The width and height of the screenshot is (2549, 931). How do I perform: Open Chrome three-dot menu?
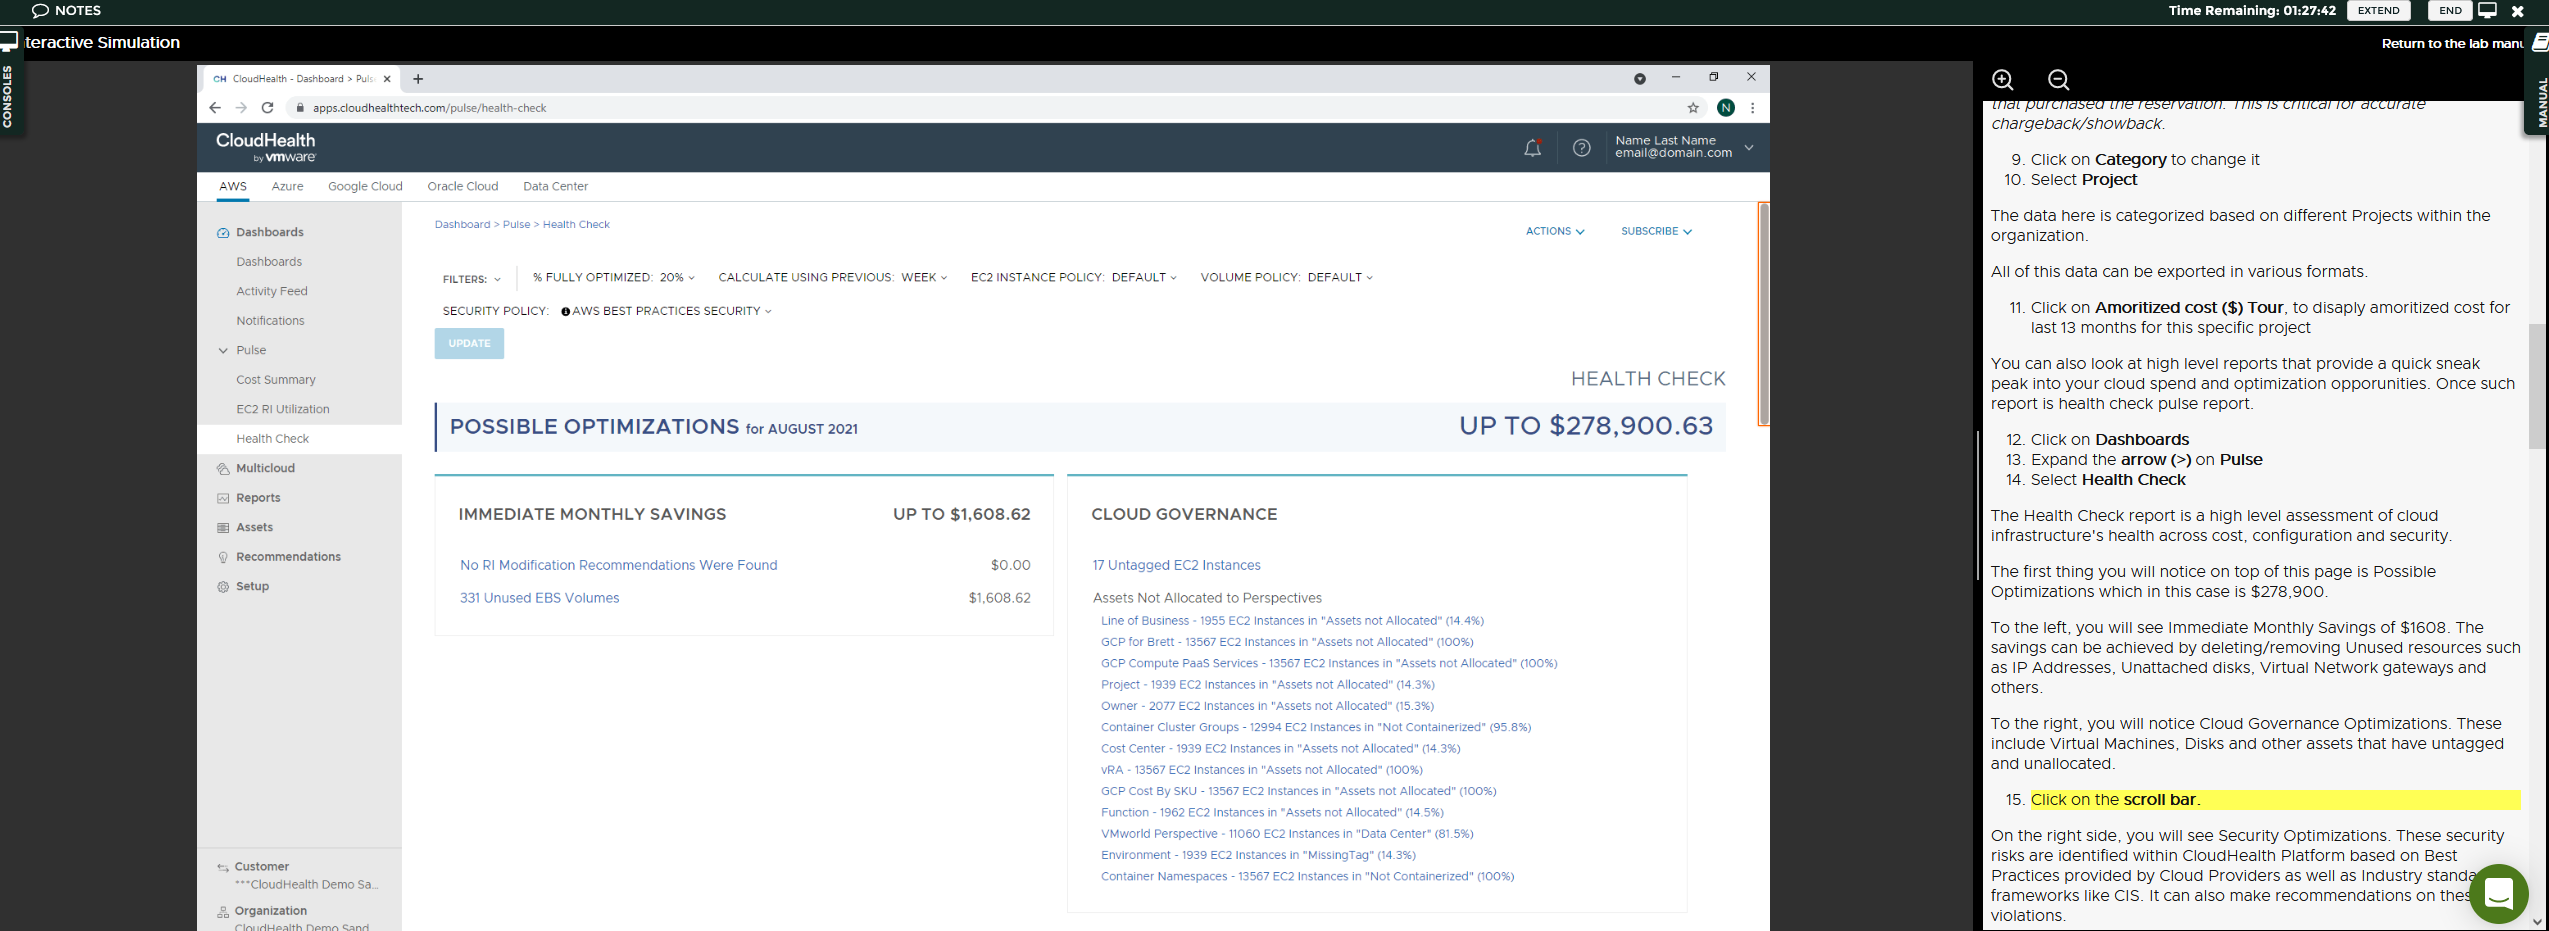pyautogui.click(x=1752, y=108)
